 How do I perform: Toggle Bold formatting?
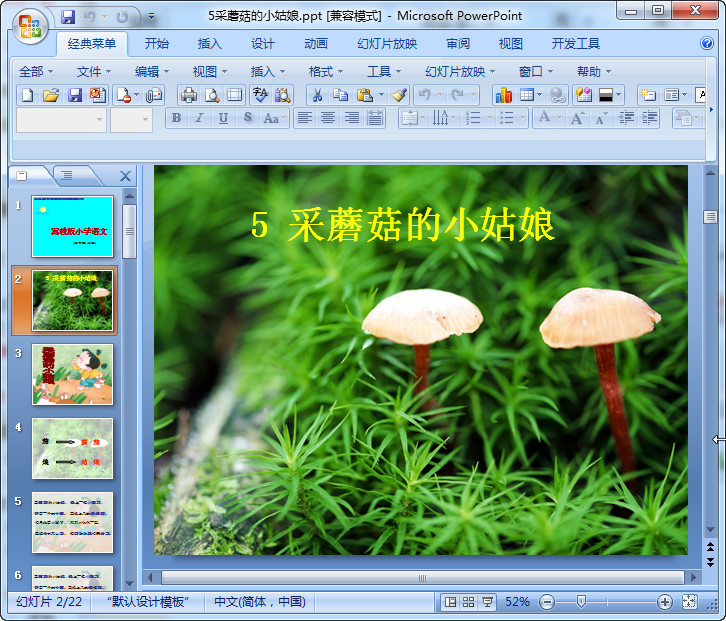[x=177, y=118]
